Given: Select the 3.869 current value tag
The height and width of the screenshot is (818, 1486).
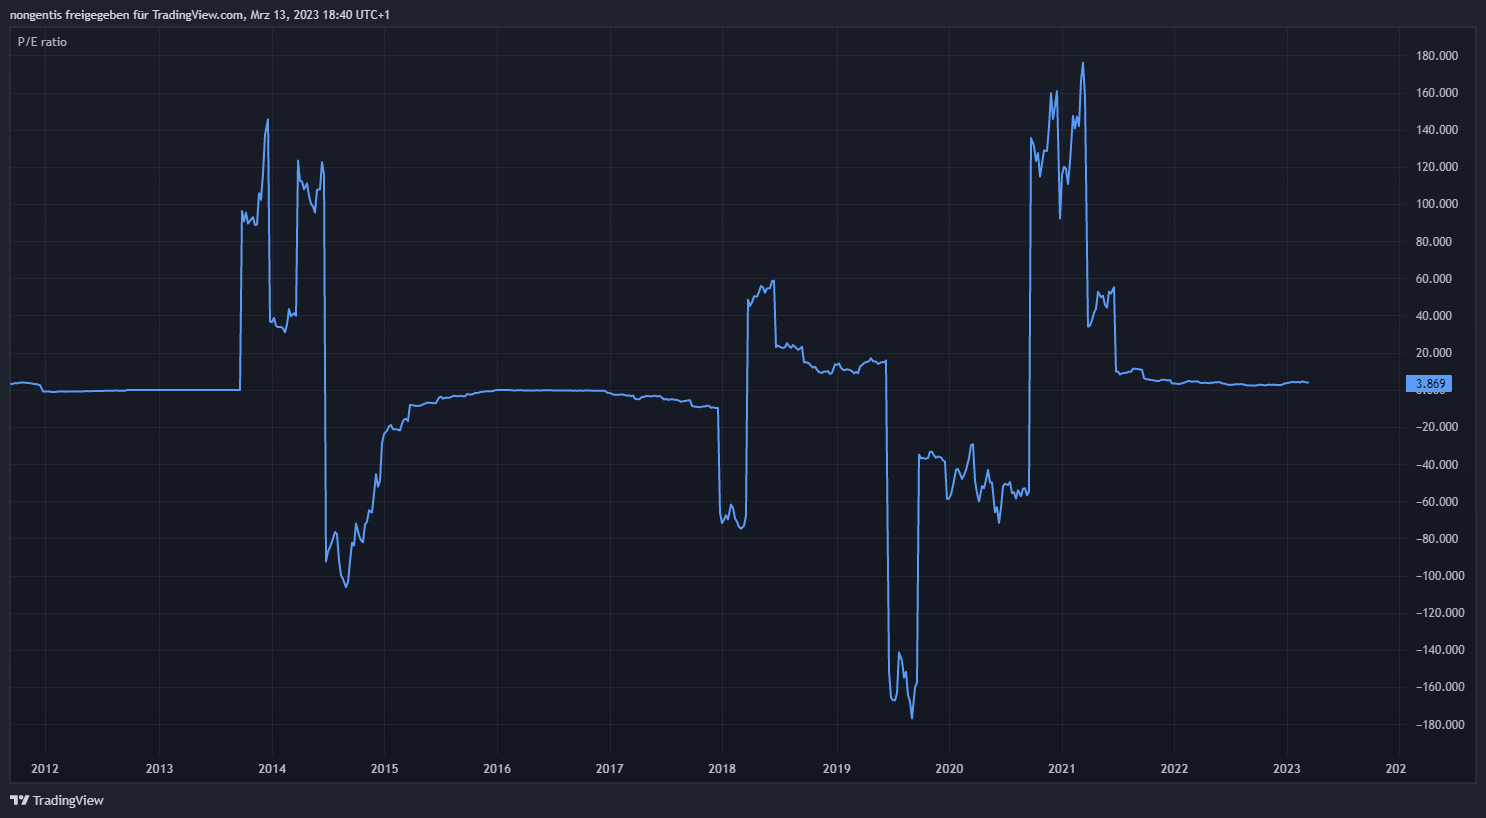Looking at the screenshot, I should (x=1429, y=384).
